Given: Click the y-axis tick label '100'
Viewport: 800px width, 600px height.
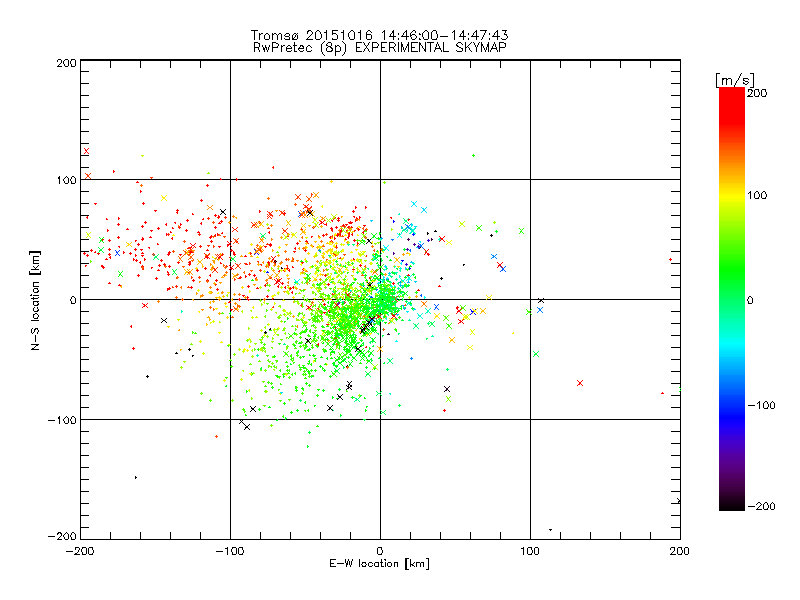Looking at the screenshot, I should point(66,180).
